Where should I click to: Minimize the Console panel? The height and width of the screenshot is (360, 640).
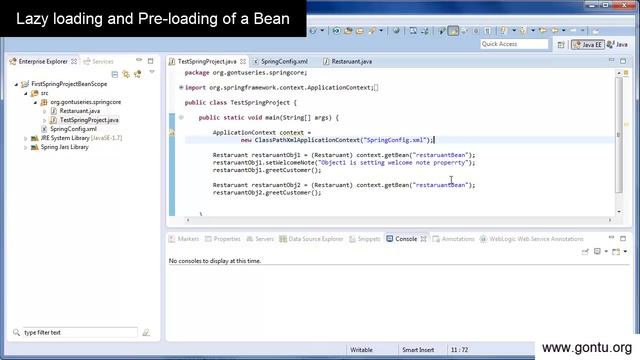(x=611, y=237)
